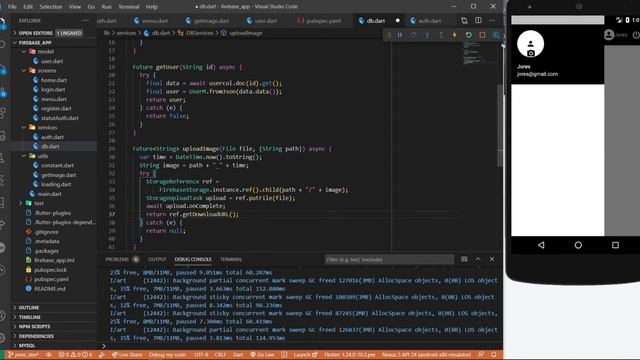640x360 pixels.
Task: Click UTF-8 encoding in the status bar
Action: tap(201, 355)
